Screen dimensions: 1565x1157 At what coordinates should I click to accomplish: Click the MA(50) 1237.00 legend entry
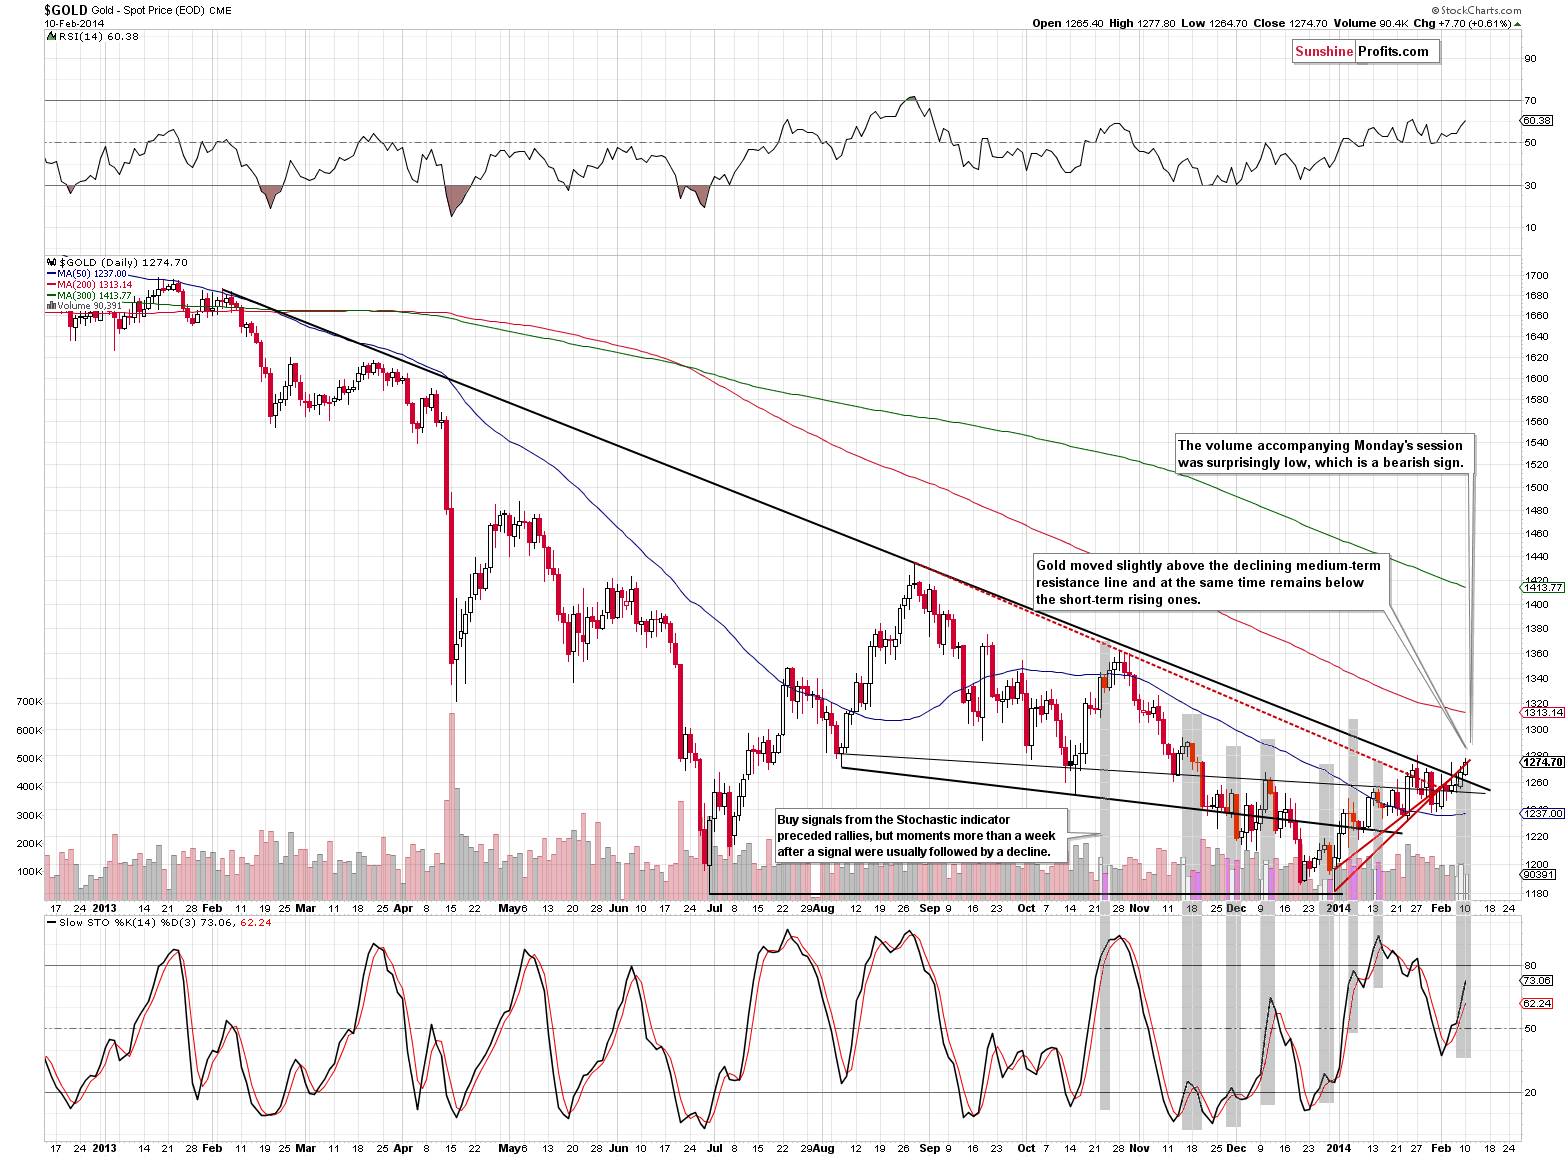pyautogui.click(x=86, y=273)
